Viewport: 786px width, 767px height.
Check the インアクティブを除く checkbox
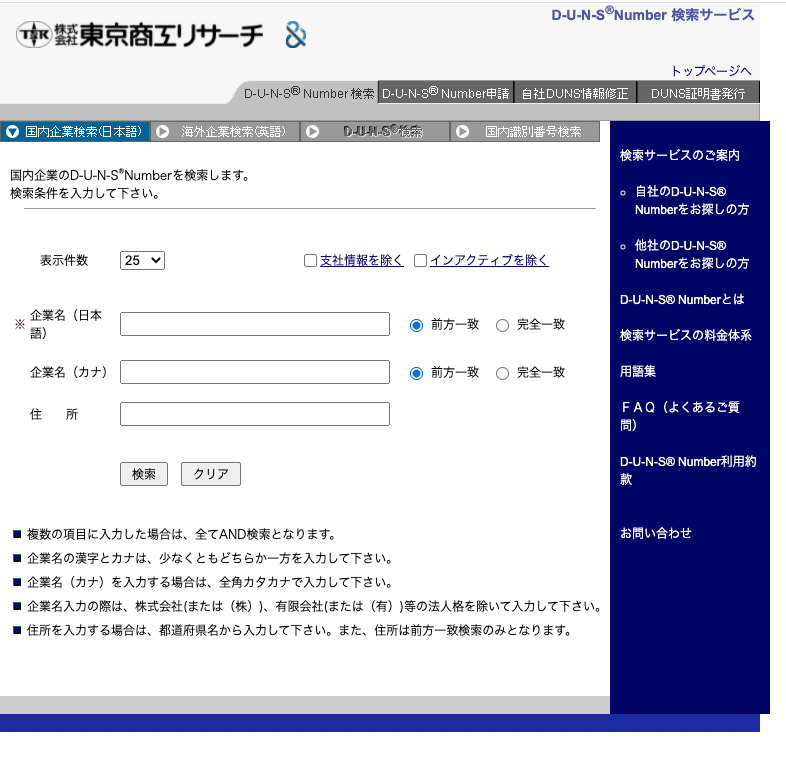pyautogui.click(x=420, y=261)
